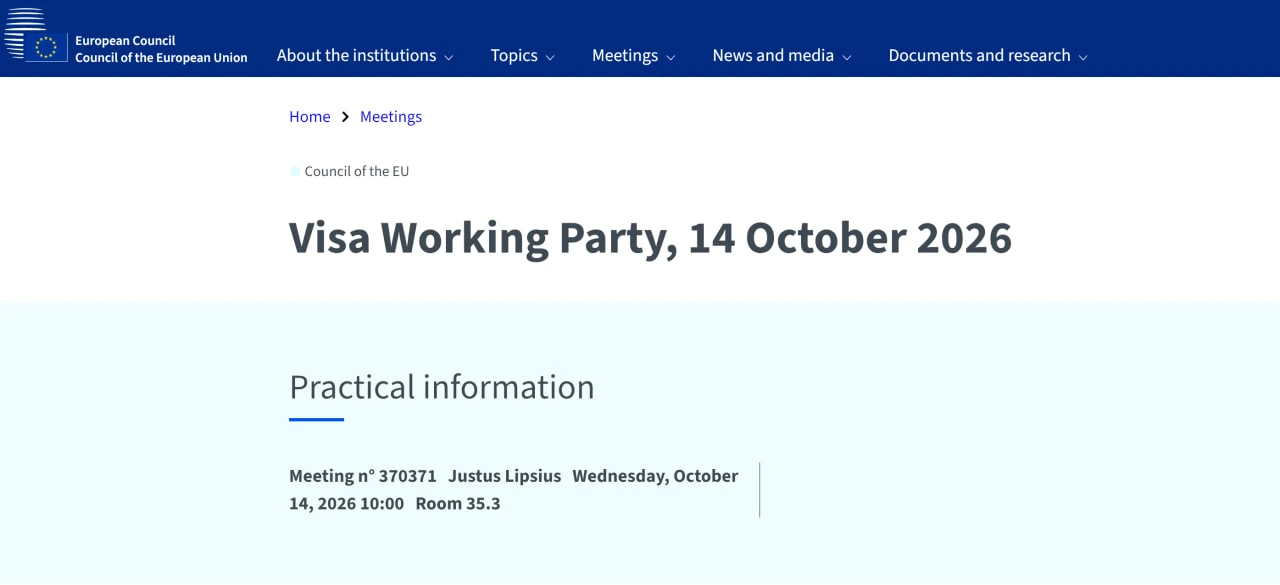Click the 'Visa Working Party, 14 October 2026' heading
Screen dimensions: 1280x585
tap(650, 238)
